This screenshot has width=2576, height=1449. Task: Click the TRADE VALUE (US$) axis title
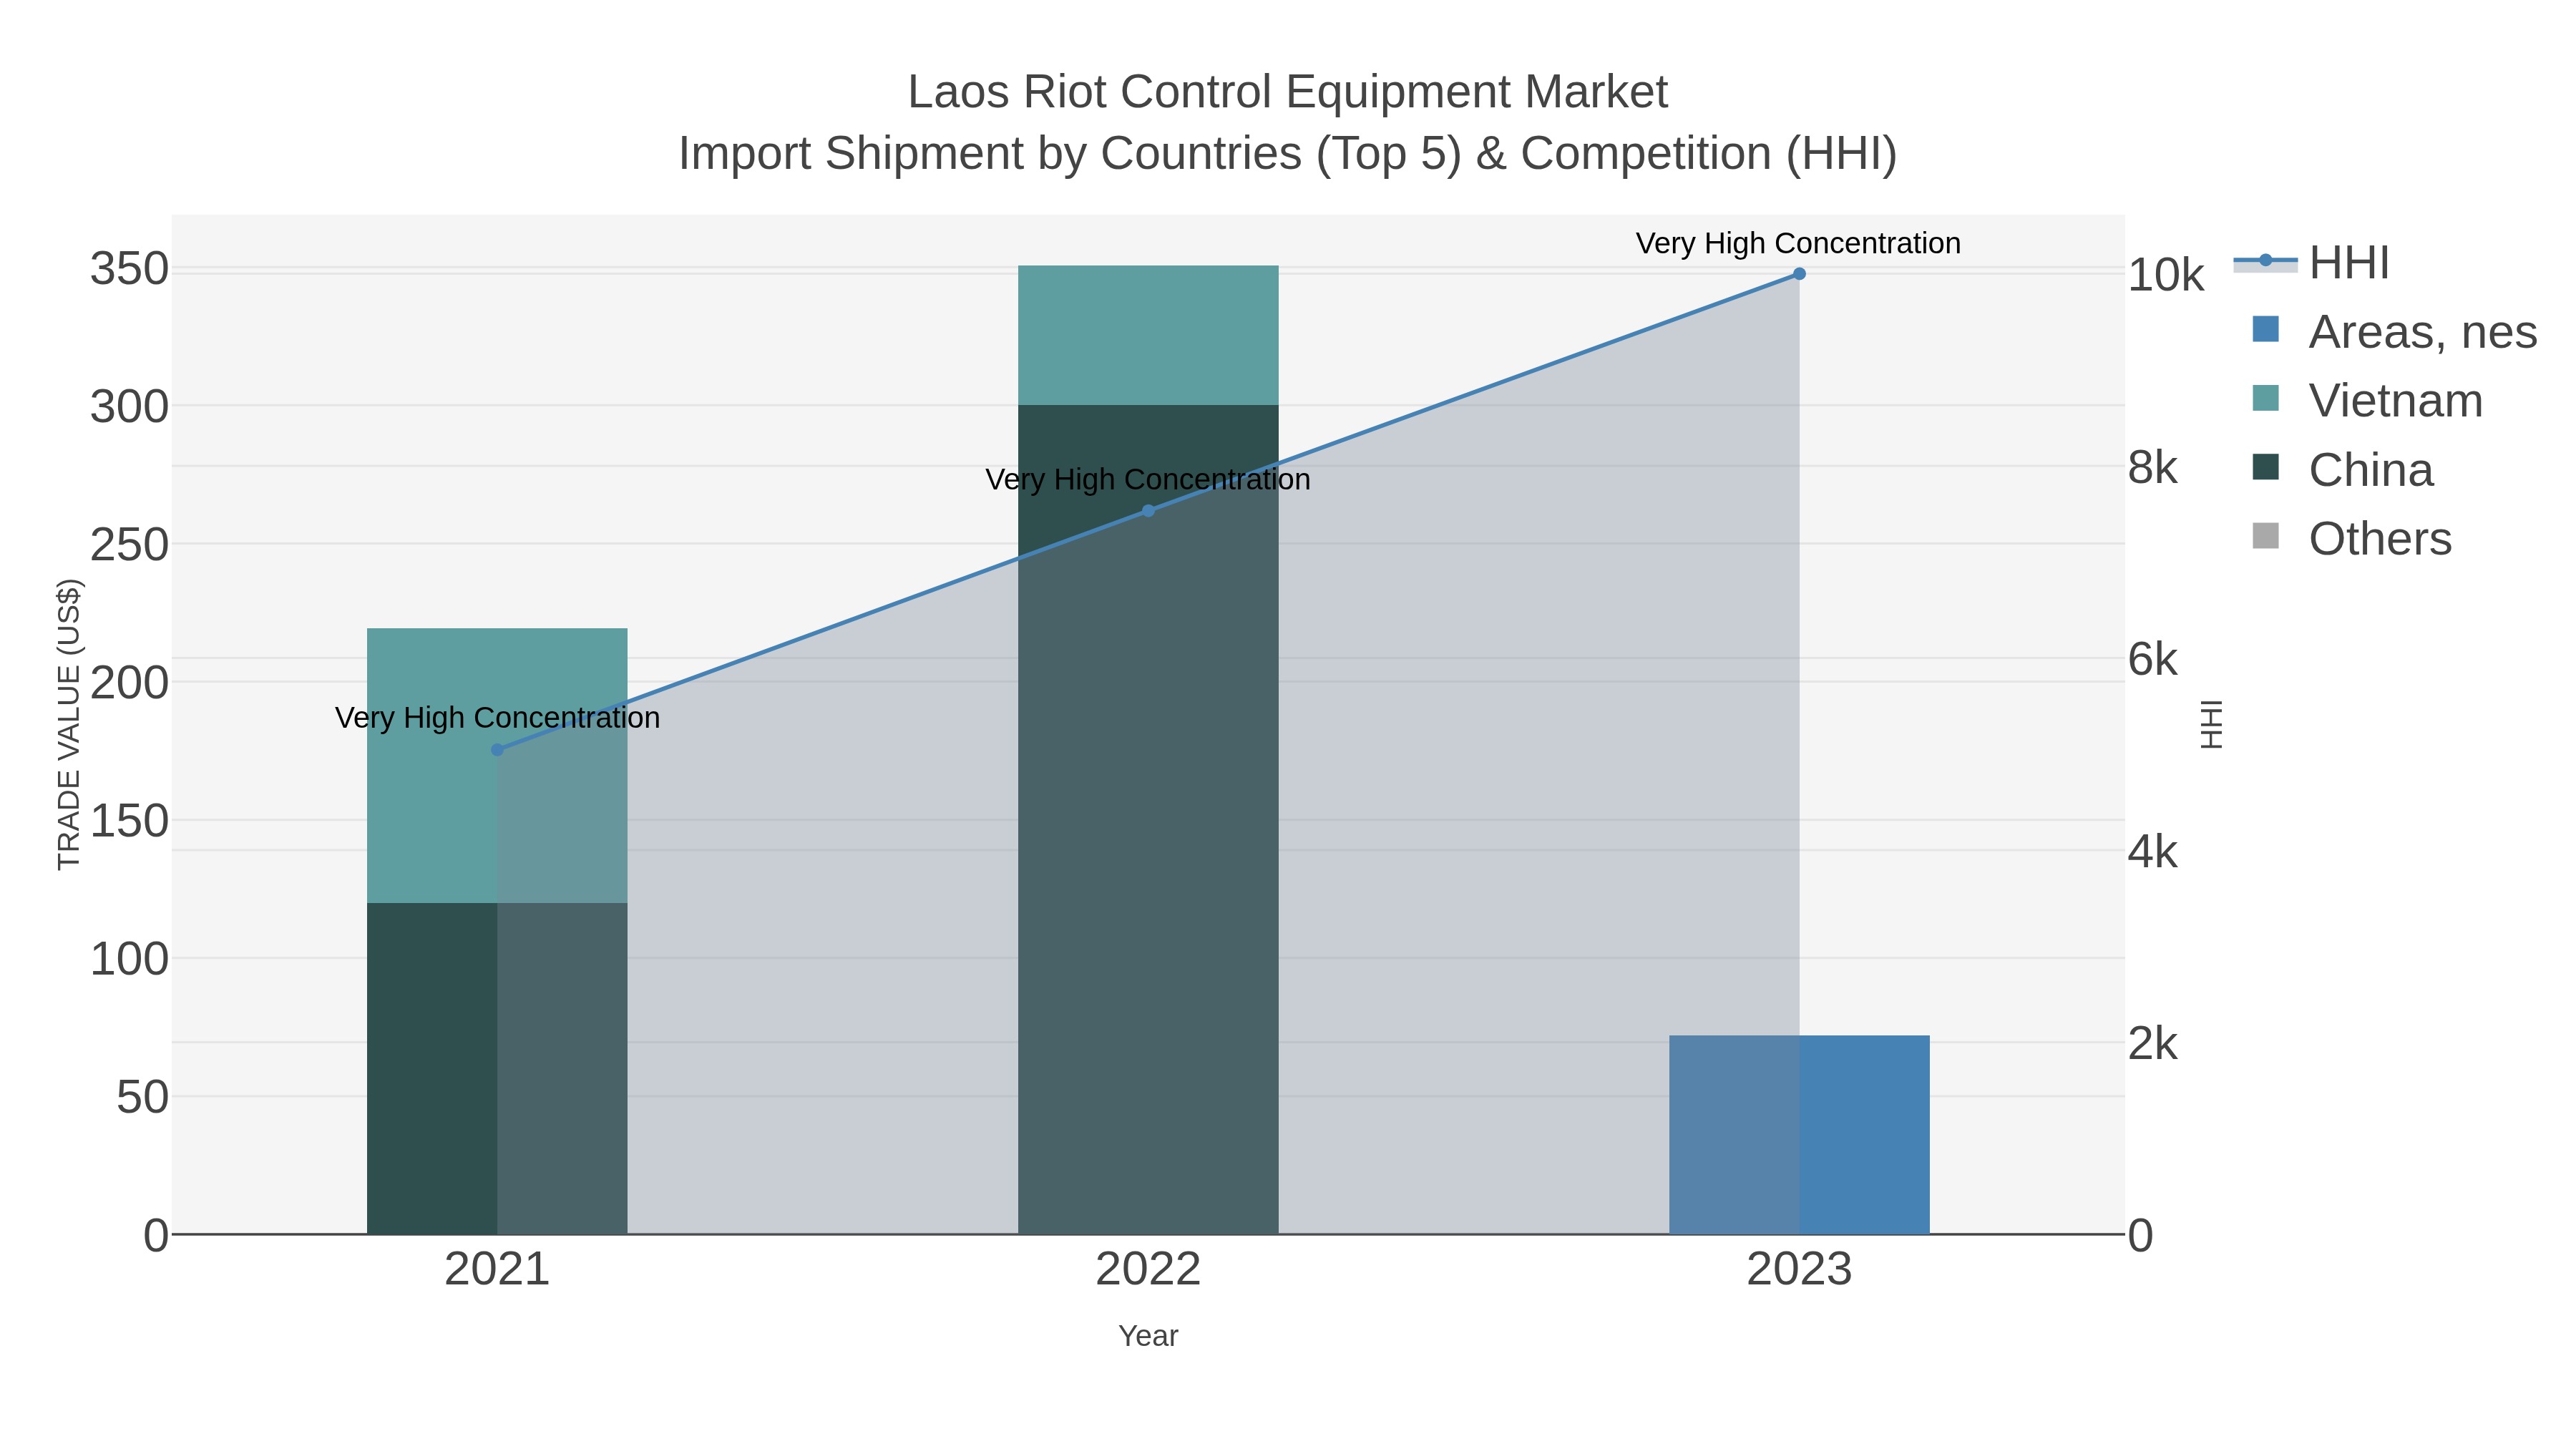tap(69, 724)
